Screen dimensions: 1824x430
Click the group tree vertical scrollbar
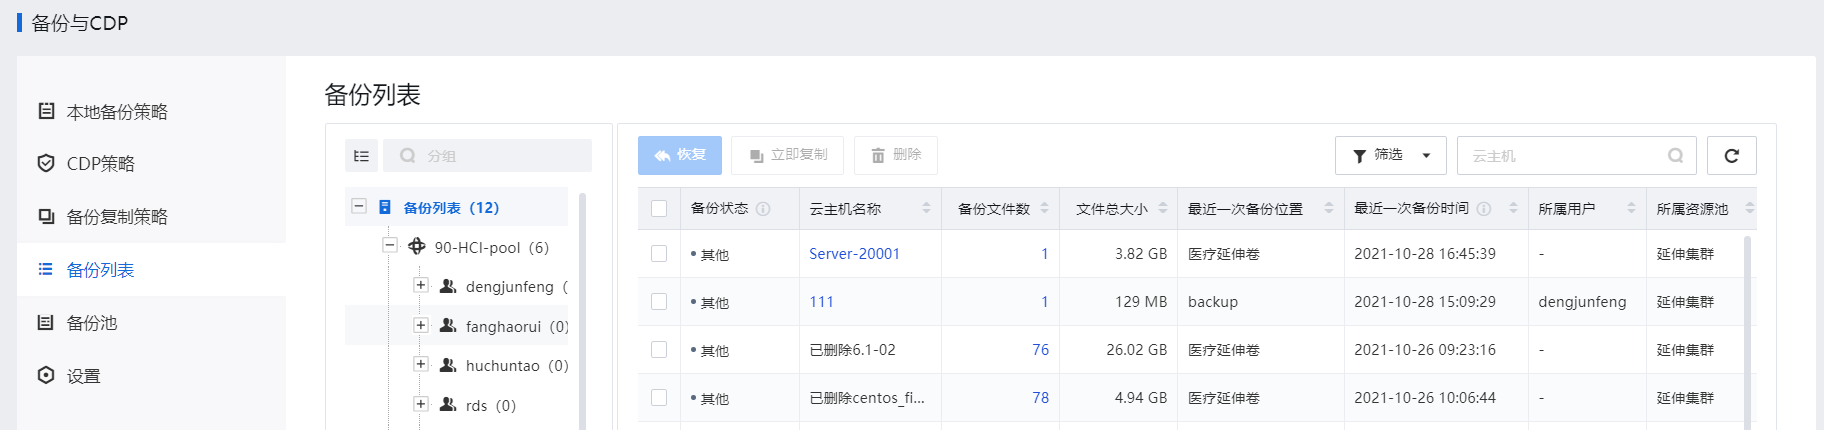582,310
